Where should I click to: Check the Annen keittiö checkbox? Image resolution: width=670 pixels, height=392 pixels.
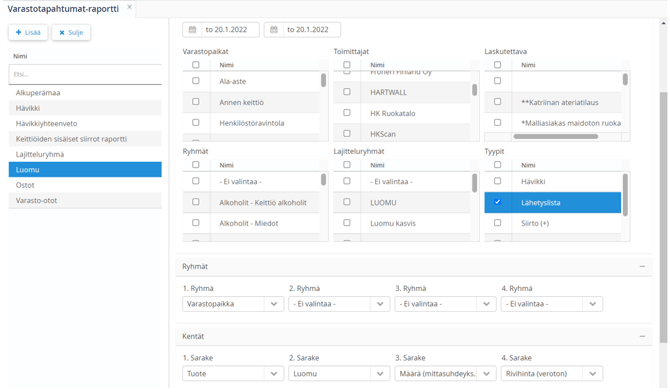point(196,102)
